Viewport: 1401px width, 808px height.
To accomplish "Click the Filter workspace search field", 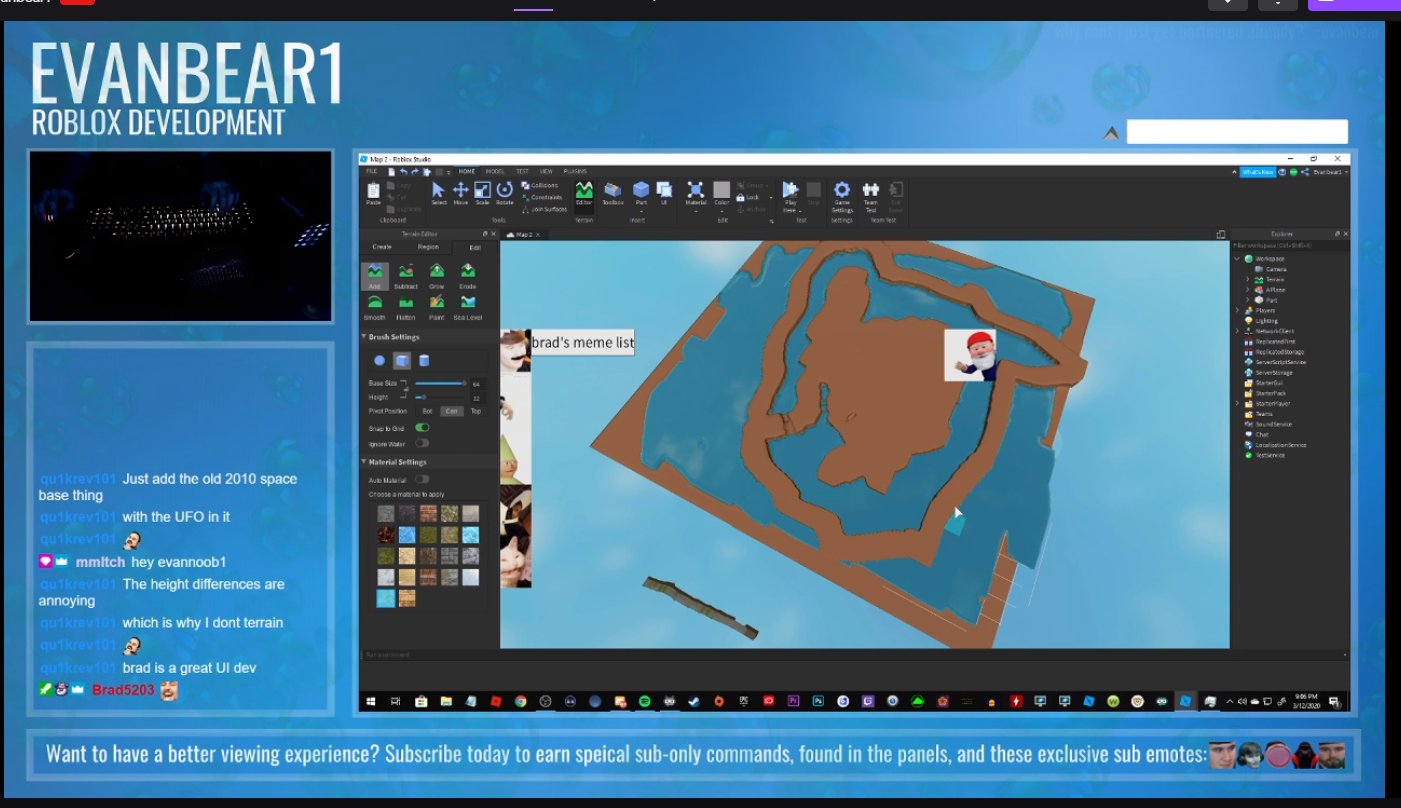I will (1289, 245).
